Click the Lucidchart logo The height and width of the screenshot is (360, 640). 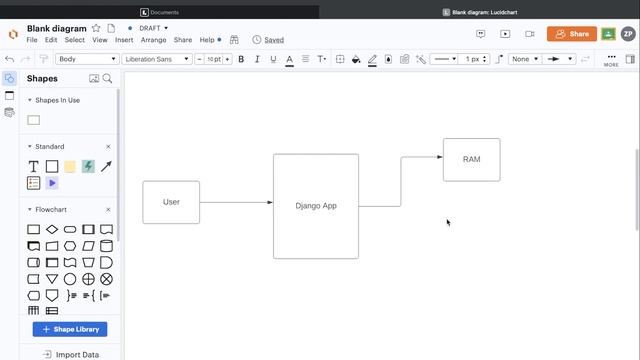coord(13,34)
